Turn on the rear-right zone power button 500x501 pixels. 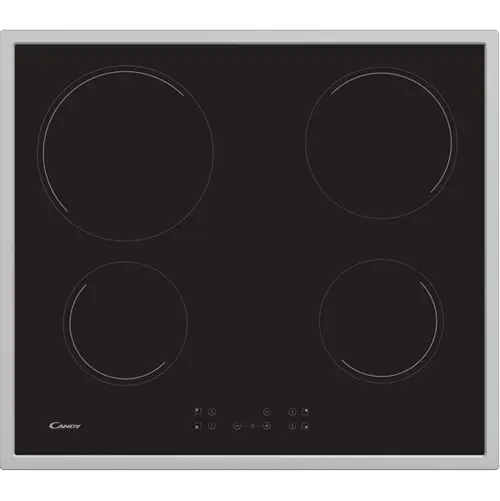tap(292, 412)
